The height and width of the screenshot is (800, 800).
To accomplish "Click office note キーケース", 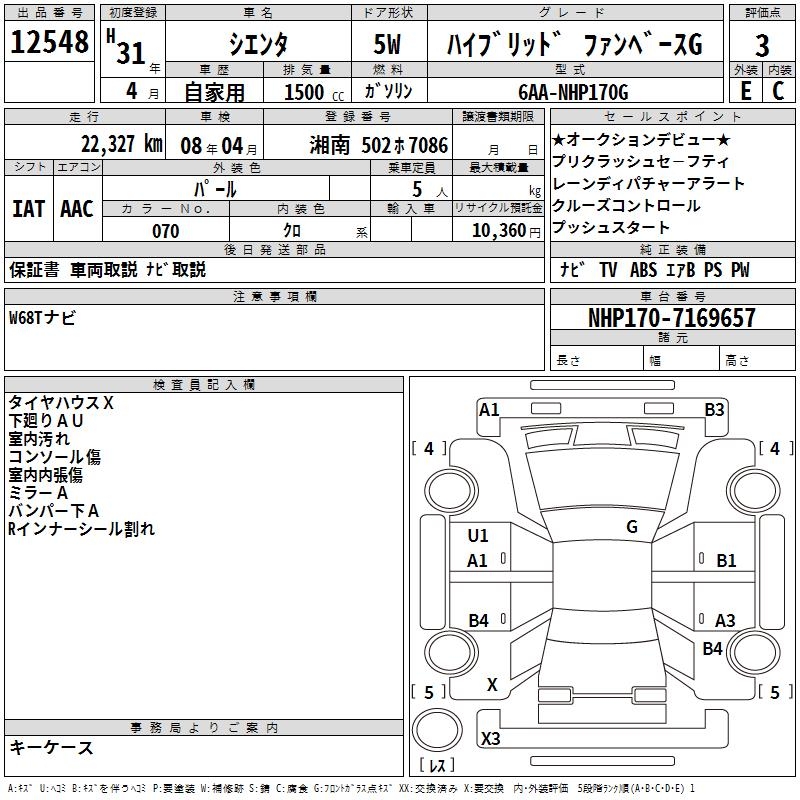I will coord(52,747).
